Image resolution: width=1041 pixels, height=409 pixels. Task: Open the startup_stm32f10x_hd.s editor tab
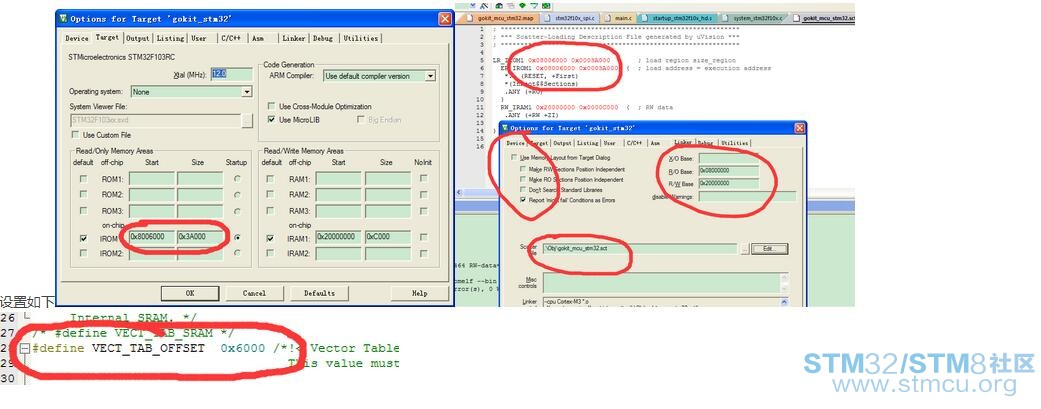coord(677,18)
